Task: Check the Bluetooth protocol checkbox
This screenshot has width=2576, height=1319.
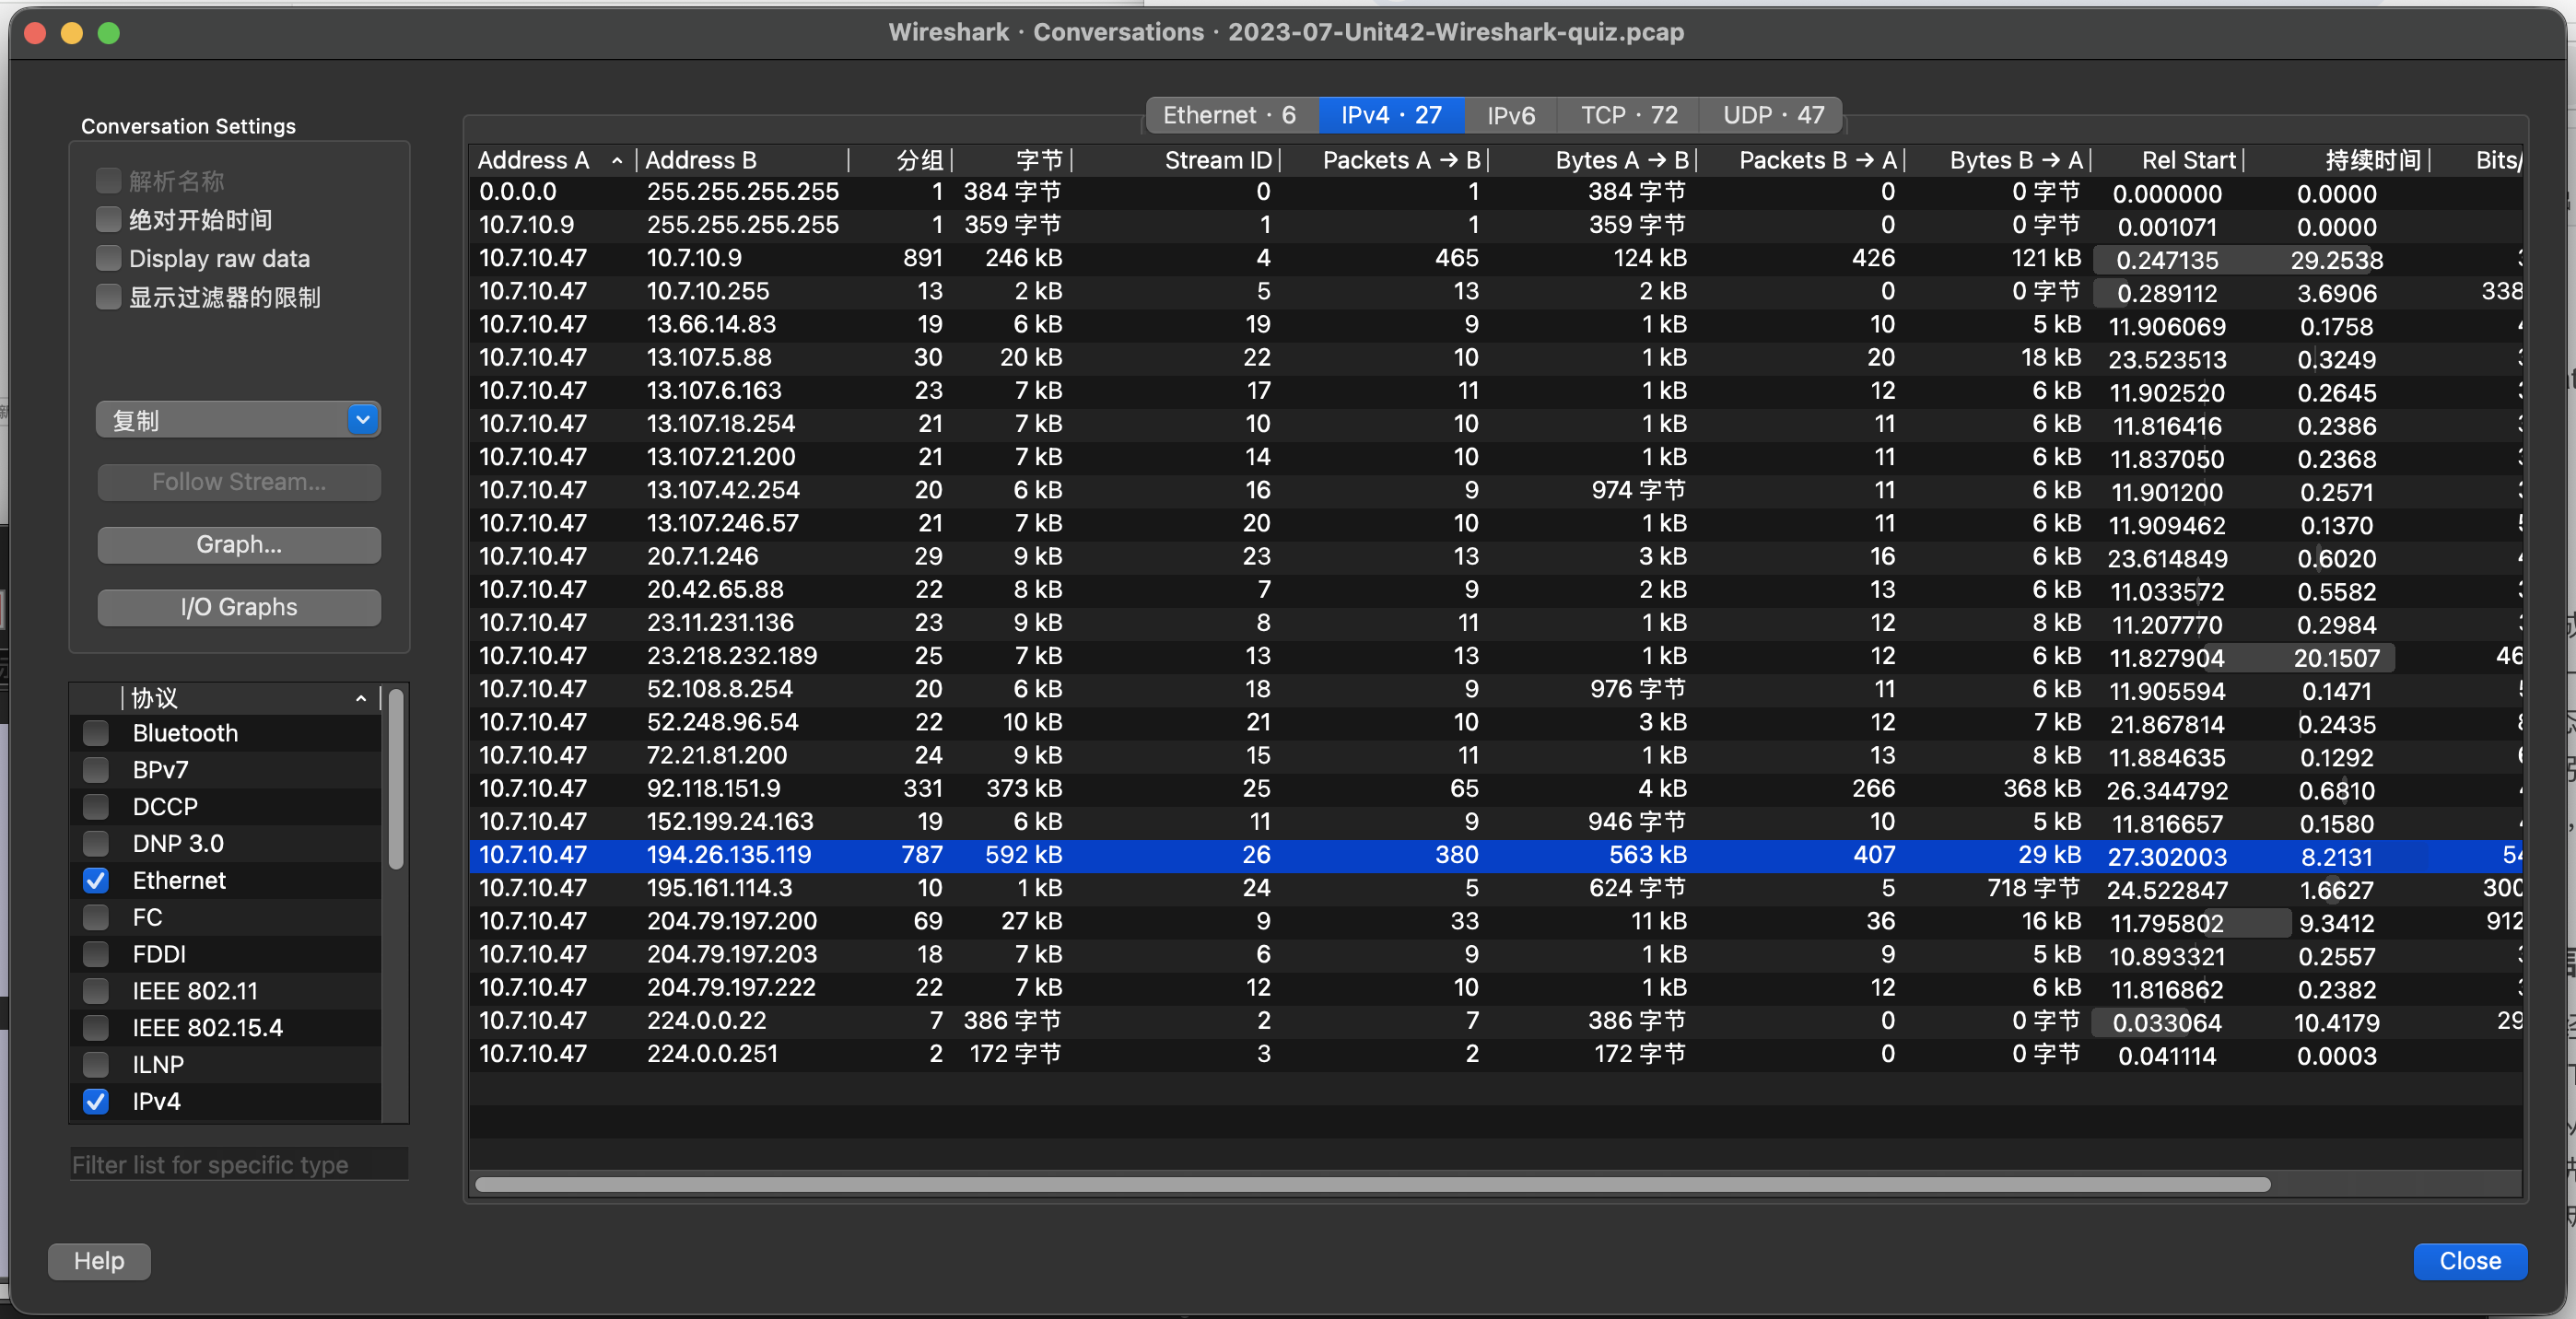Action: 96,733
